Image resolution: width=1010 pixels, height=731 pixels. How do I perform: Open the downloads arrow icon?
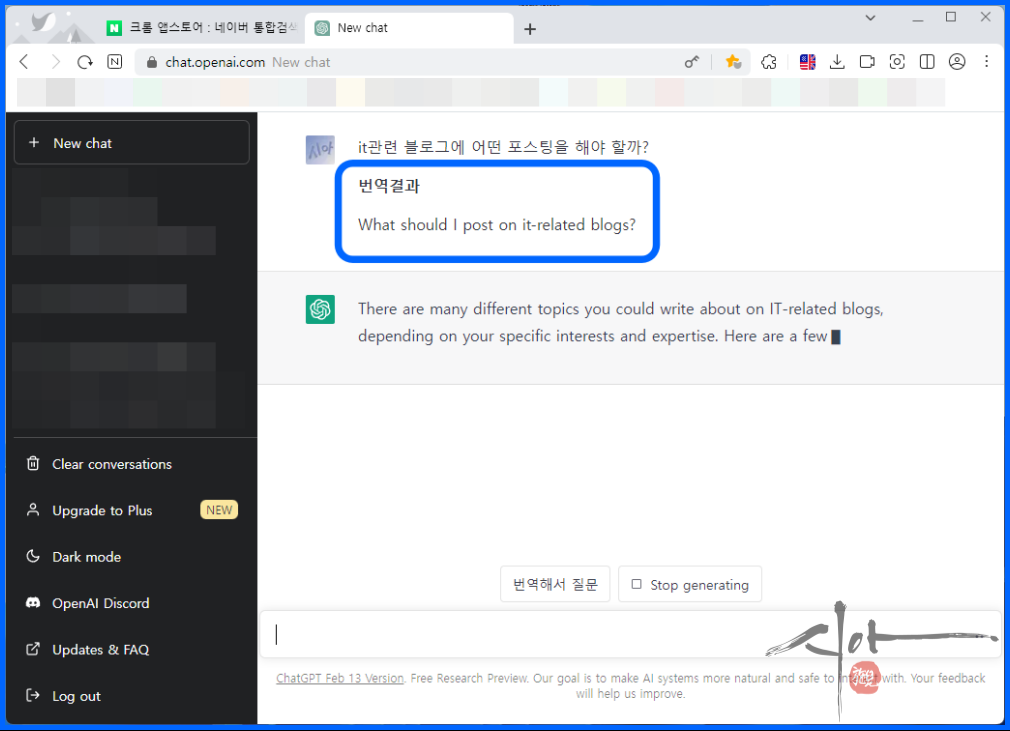click(x=837, y=62)
